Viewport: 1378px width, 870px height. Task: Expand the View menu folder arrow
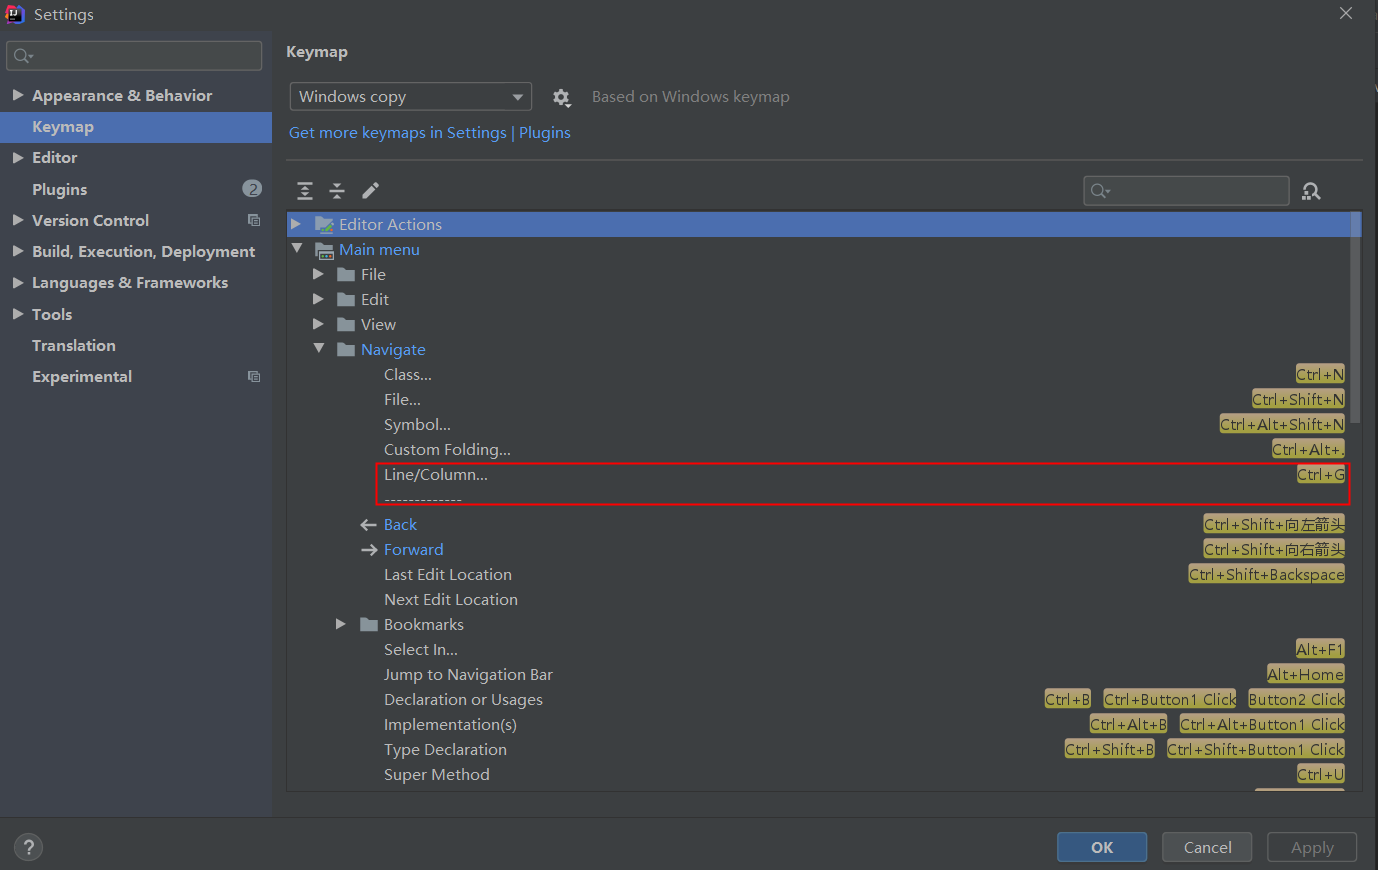pos(318,323)
